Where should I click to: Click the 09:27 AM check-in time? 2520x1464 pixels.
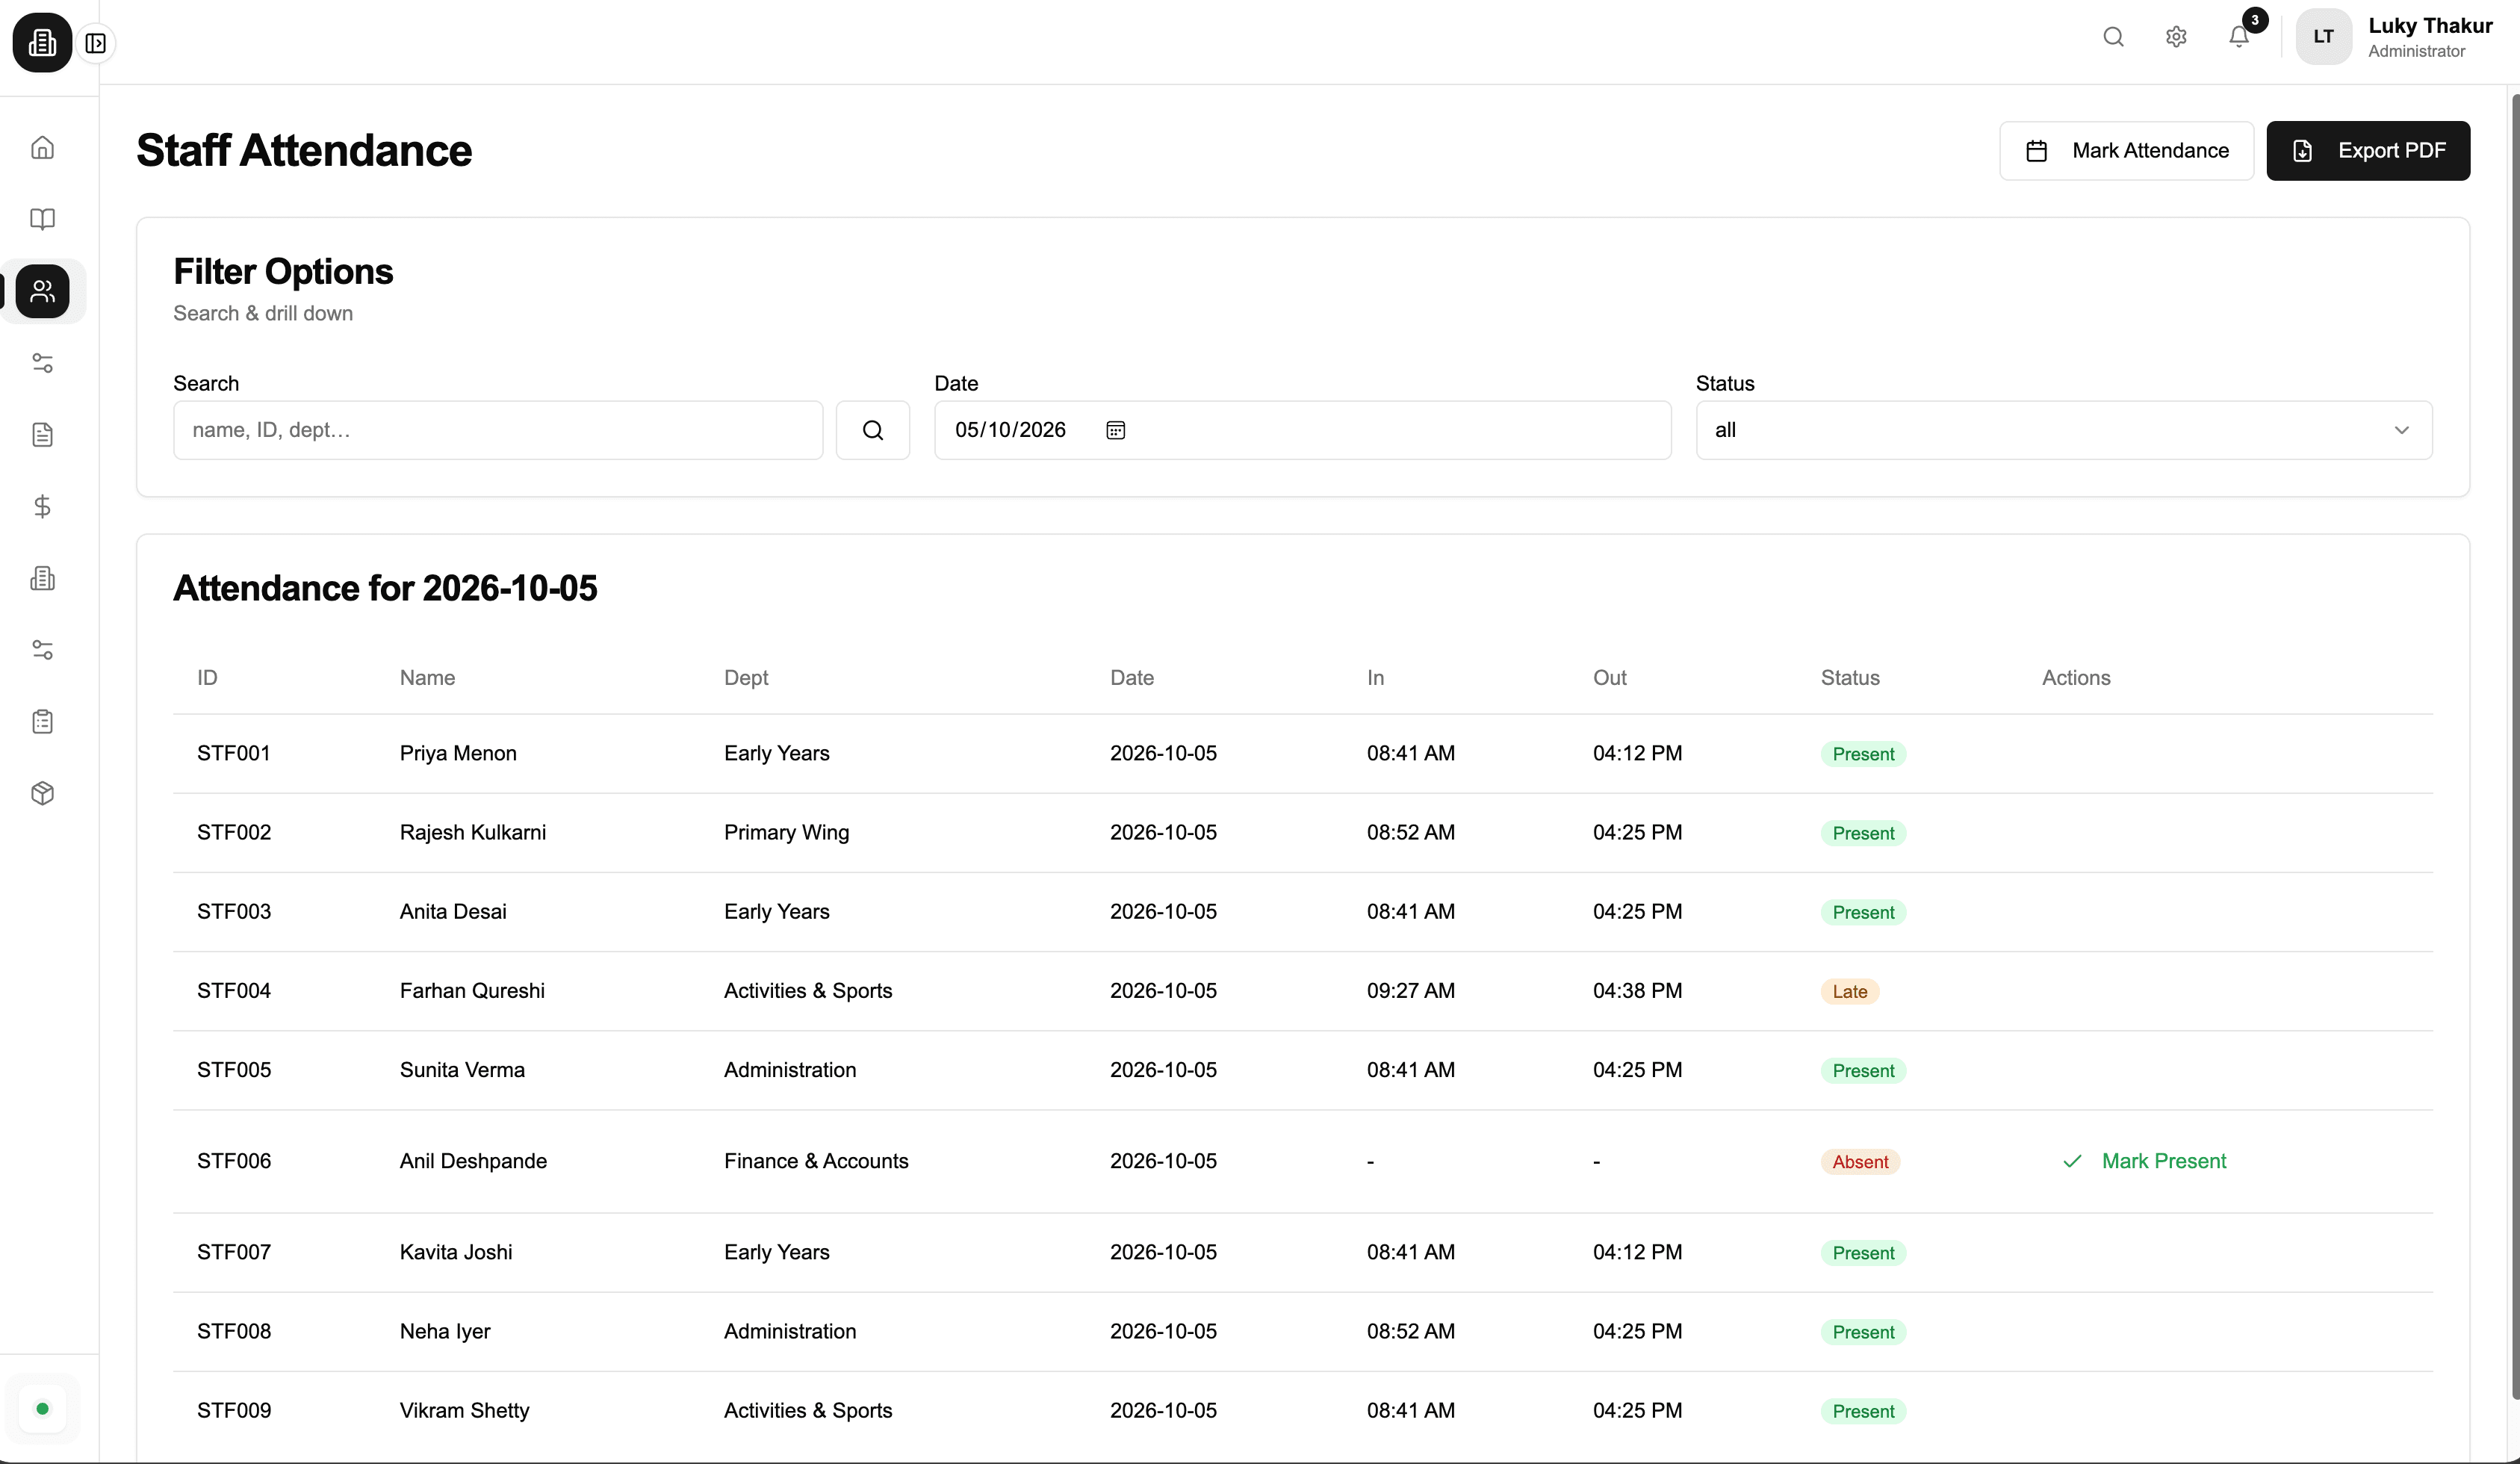pos(1411,990)
